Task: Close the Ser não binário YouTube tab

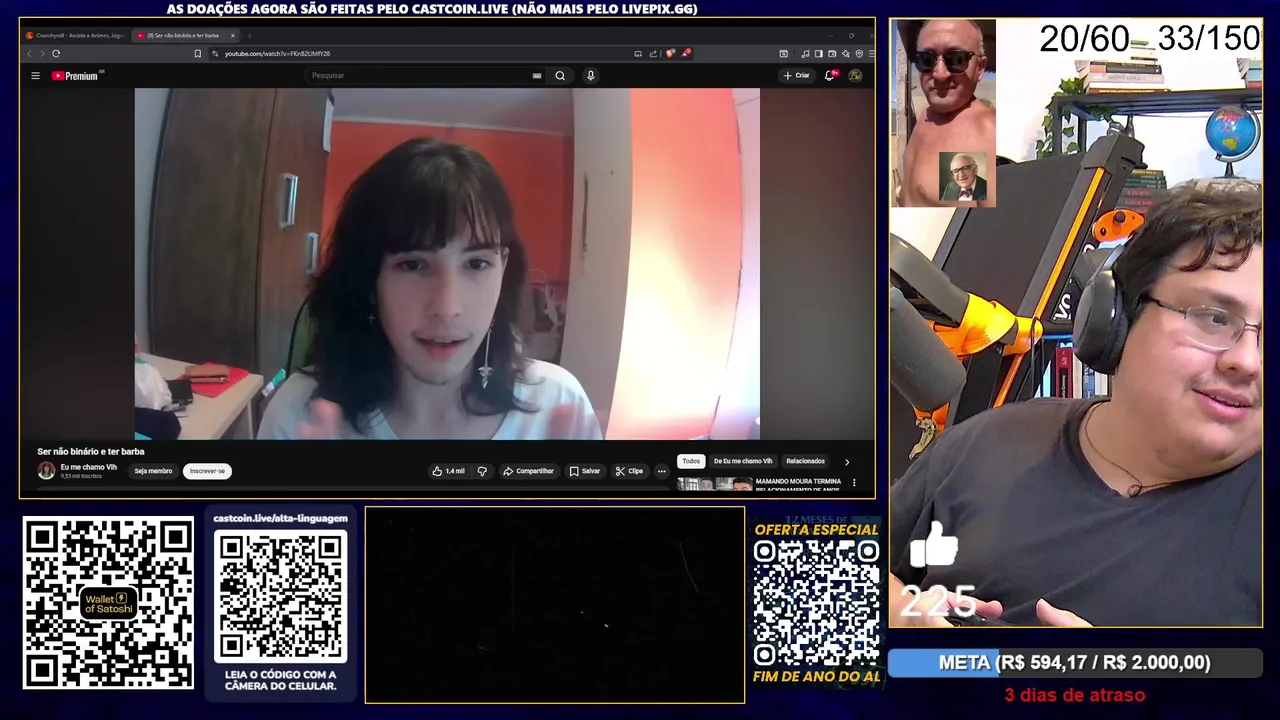Action: tap(233, 35)
